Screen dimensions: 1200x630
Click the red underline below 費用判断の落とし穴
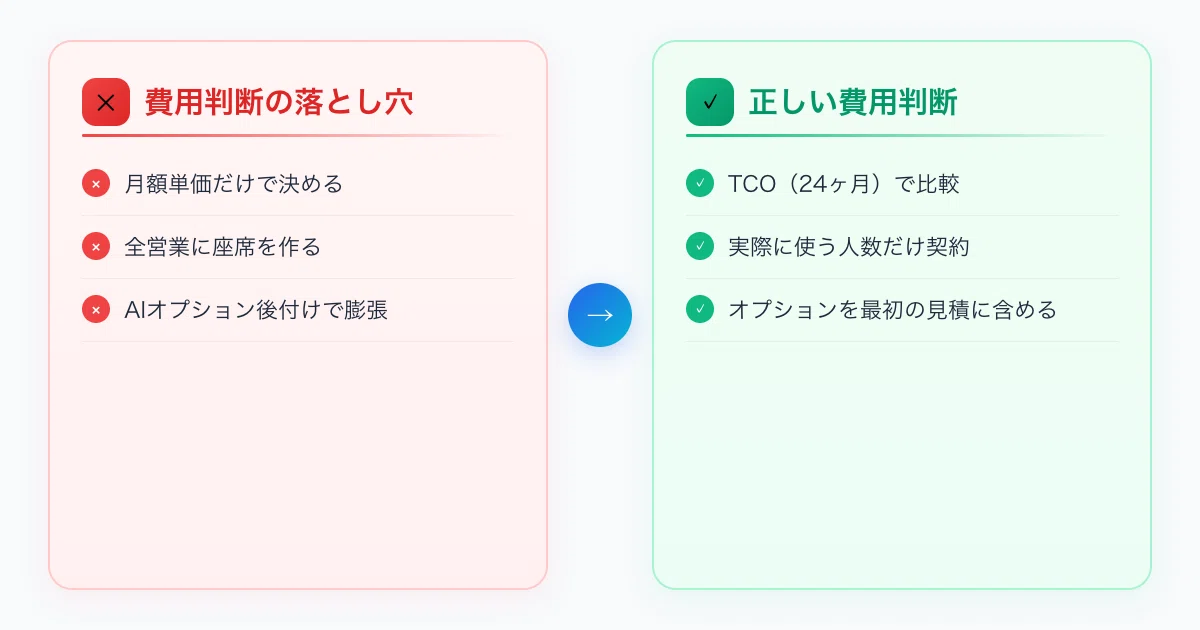[298, 135]
